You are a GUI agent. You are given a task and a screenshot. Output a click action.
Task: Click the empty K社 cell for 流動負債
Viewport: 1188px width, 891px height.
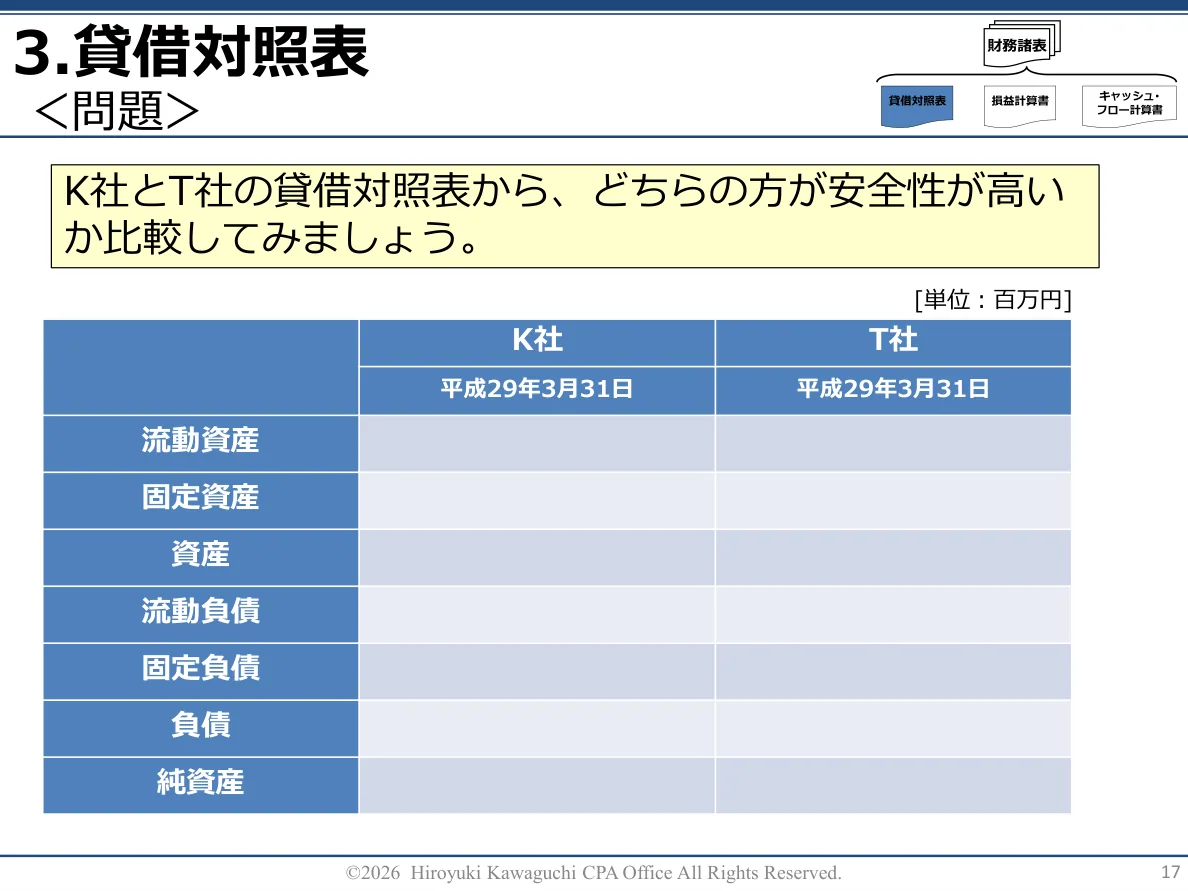(x=537, y=614)
